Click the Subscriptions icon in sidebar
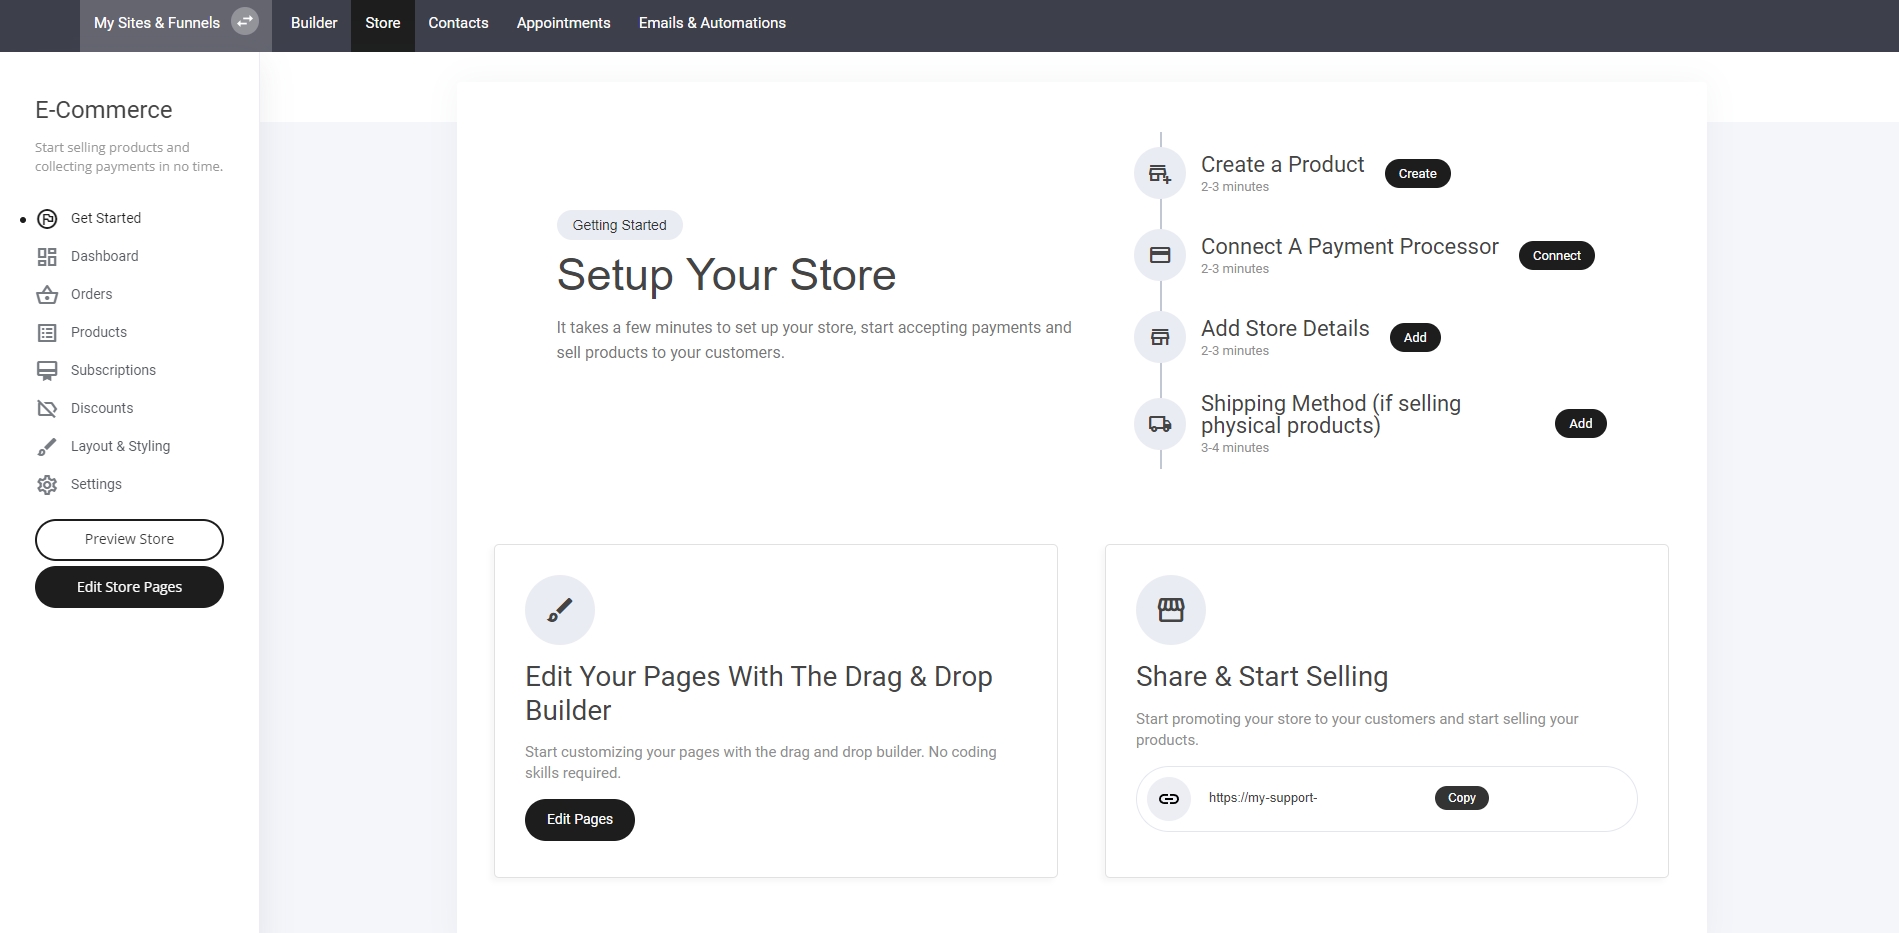 47,371
